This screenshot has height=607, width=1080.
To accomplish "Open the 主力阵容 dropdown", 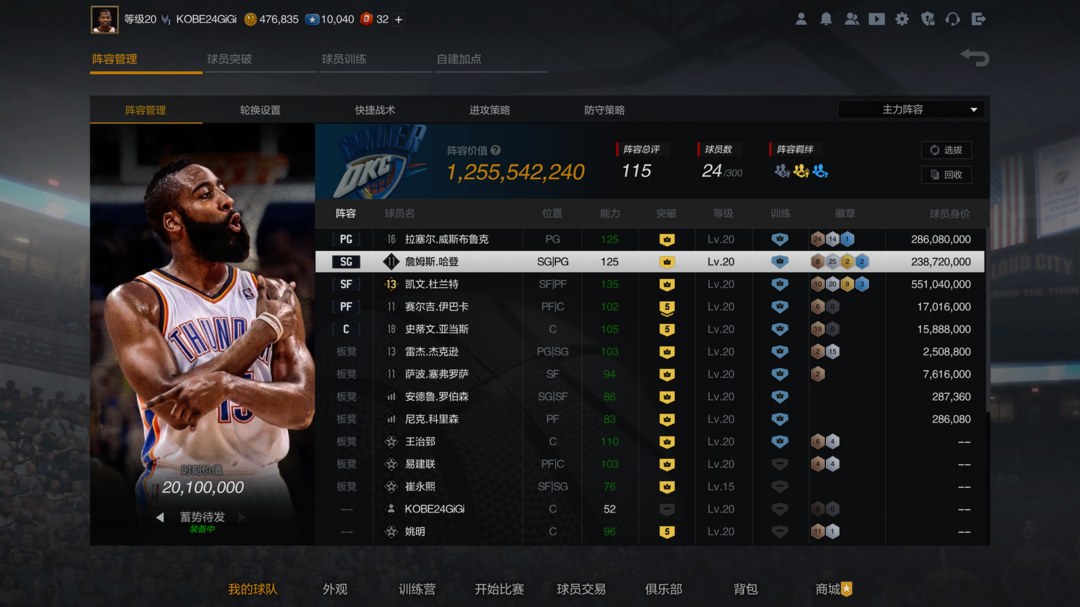I will tap(910, 110).
